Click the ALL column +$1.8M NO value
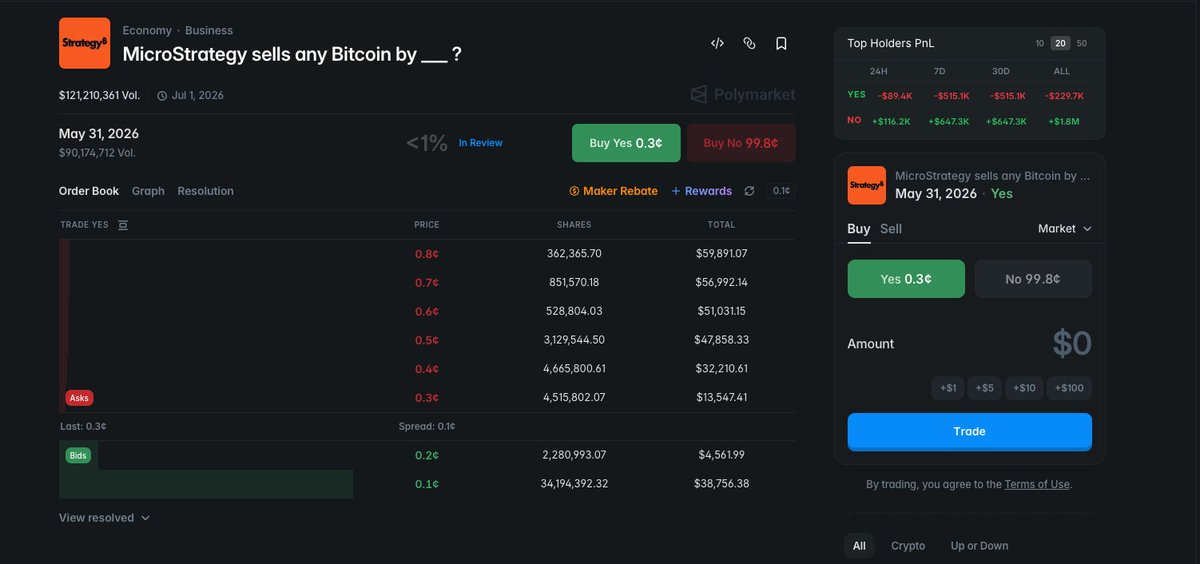The image size is (1200, 564). pyautogui.click(x=1062, y=121)
